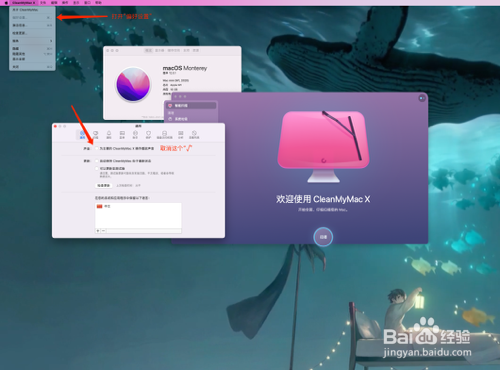This screenshot has width=500, height=370.
Task: Toggle the beta version updates checkbox
Action: tap(97, 168)
